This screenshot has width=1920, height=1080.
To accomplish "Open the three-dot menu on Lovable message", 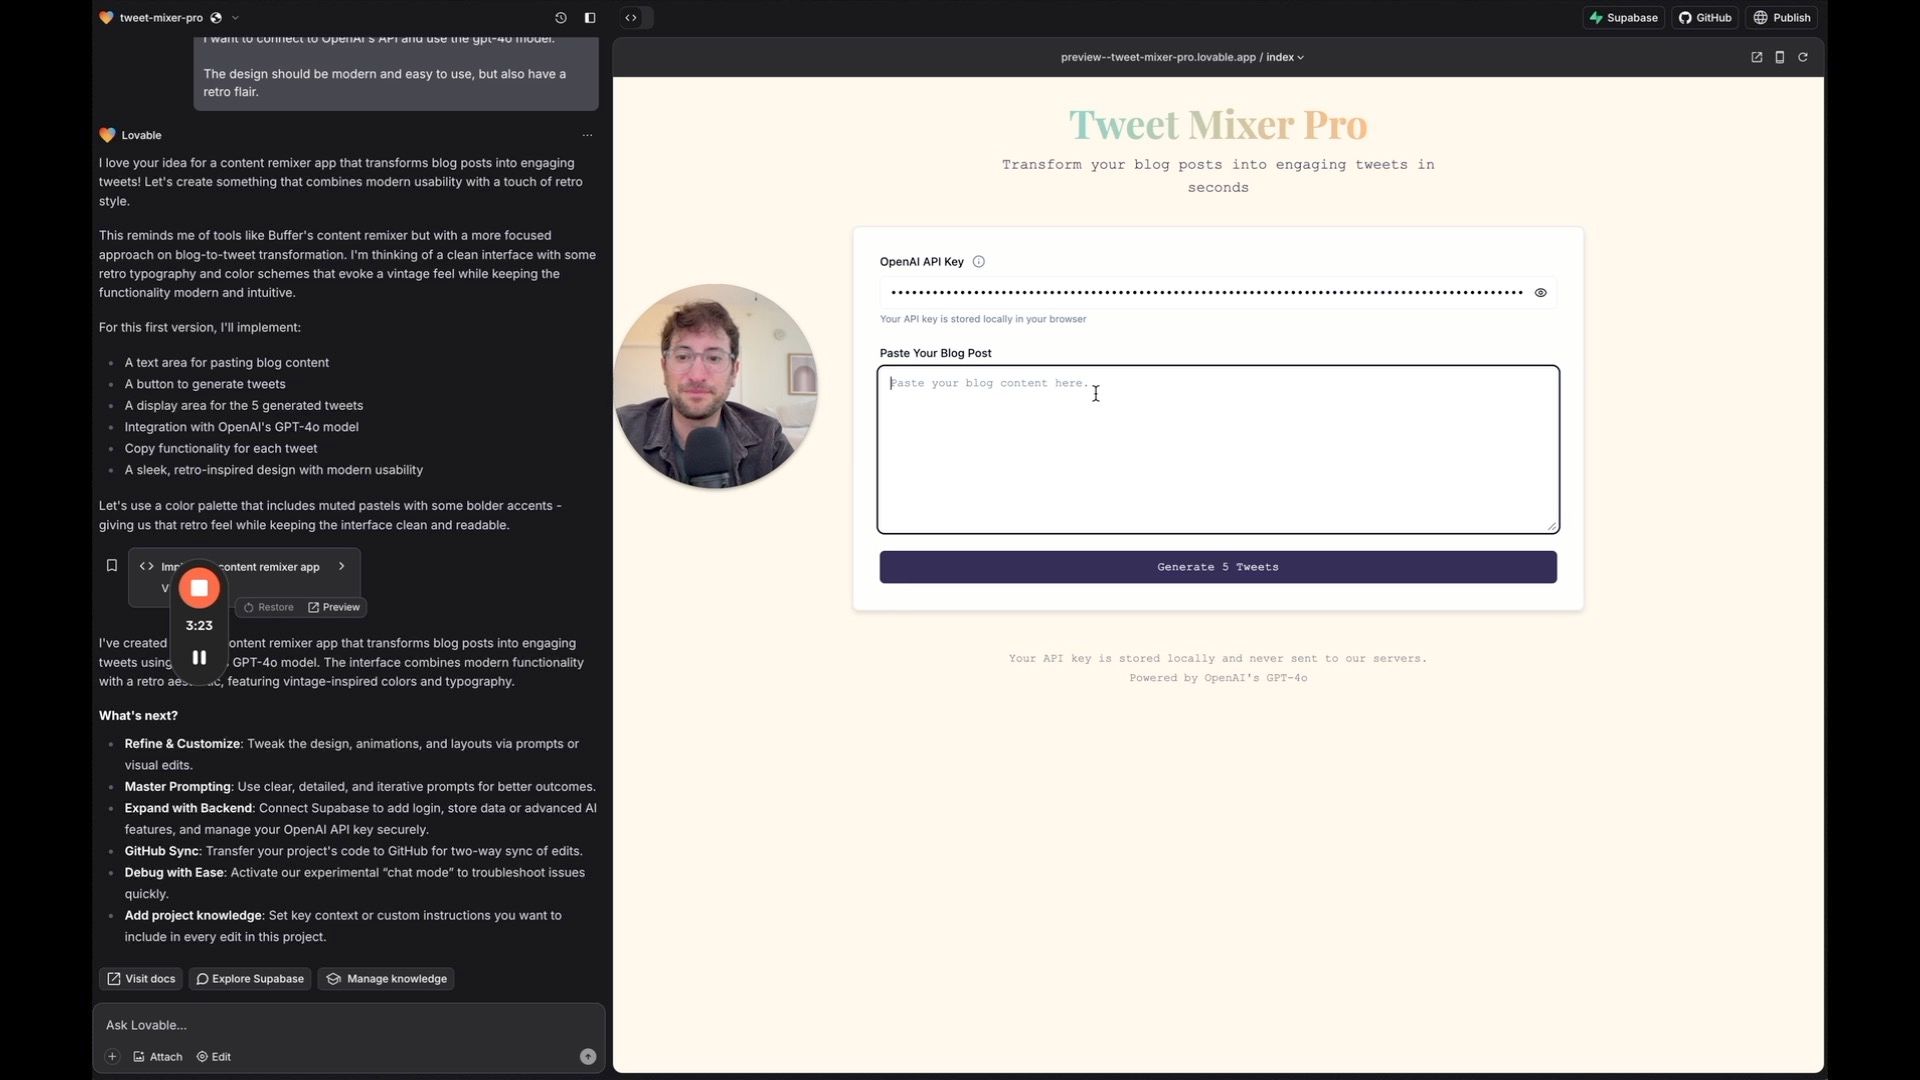I will click(x=587, y=135).
